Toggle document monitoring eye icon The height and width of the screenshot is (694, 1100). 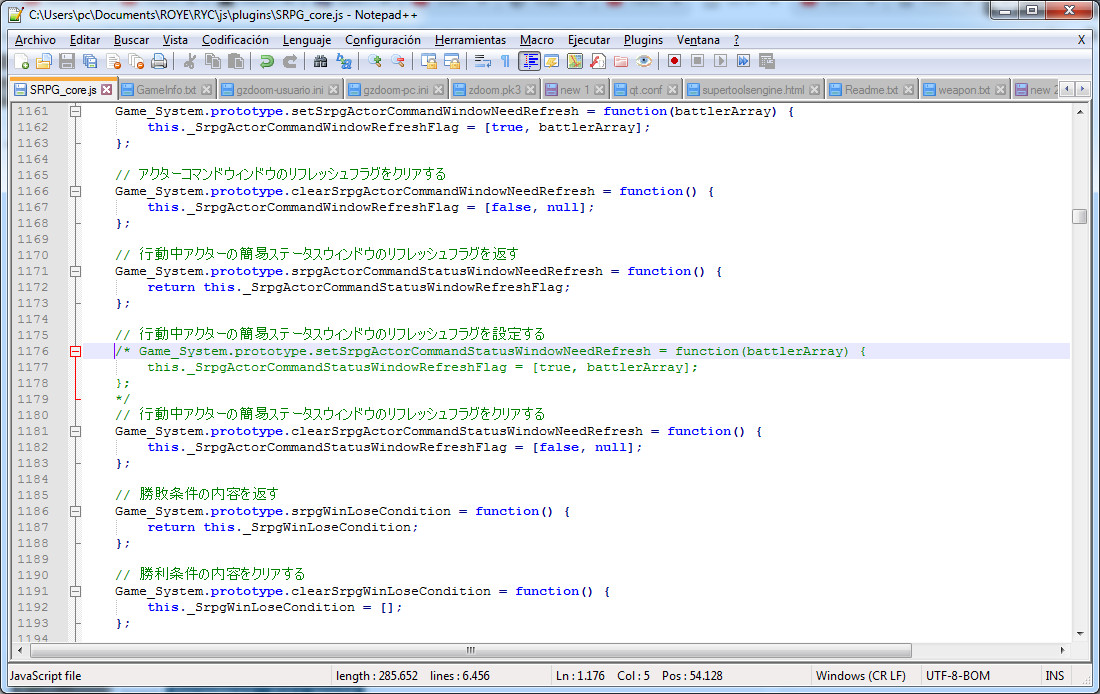point(644,62)
